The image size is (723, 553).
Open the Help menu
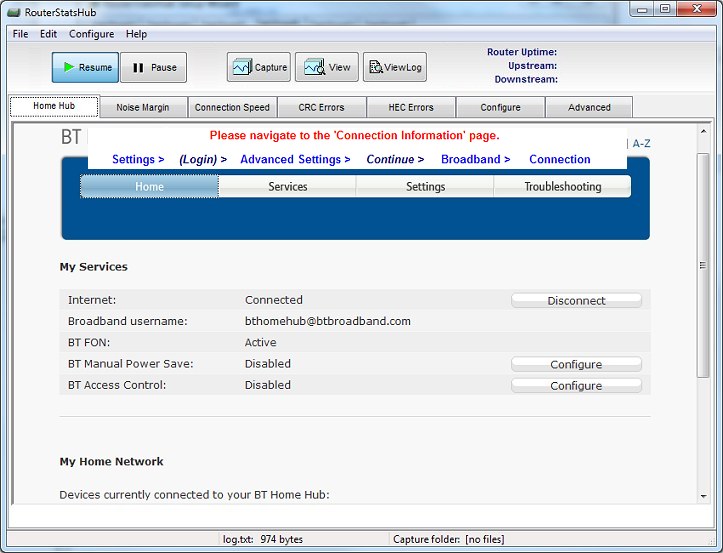pos(136,34)
